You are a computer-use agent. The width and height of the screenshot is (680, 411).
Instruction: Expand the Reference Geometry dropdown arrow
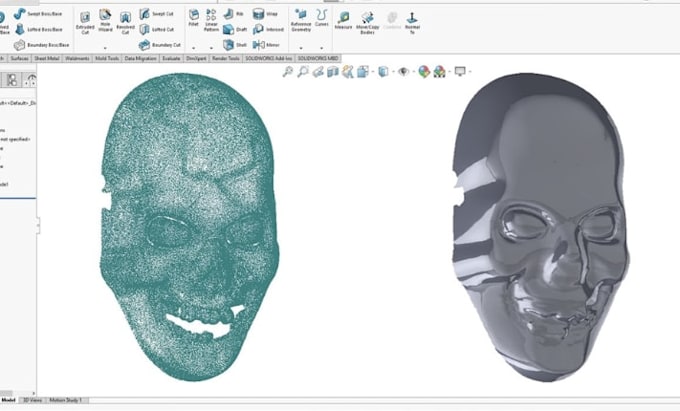point(301,48)
